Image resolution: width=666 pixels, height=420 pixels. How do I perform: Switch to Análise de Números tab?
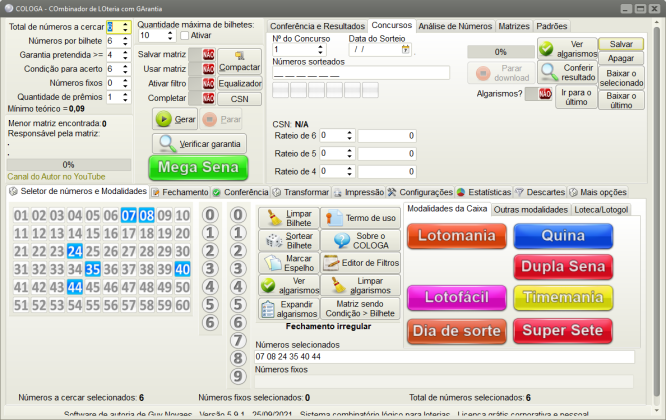tap(455, 26)
